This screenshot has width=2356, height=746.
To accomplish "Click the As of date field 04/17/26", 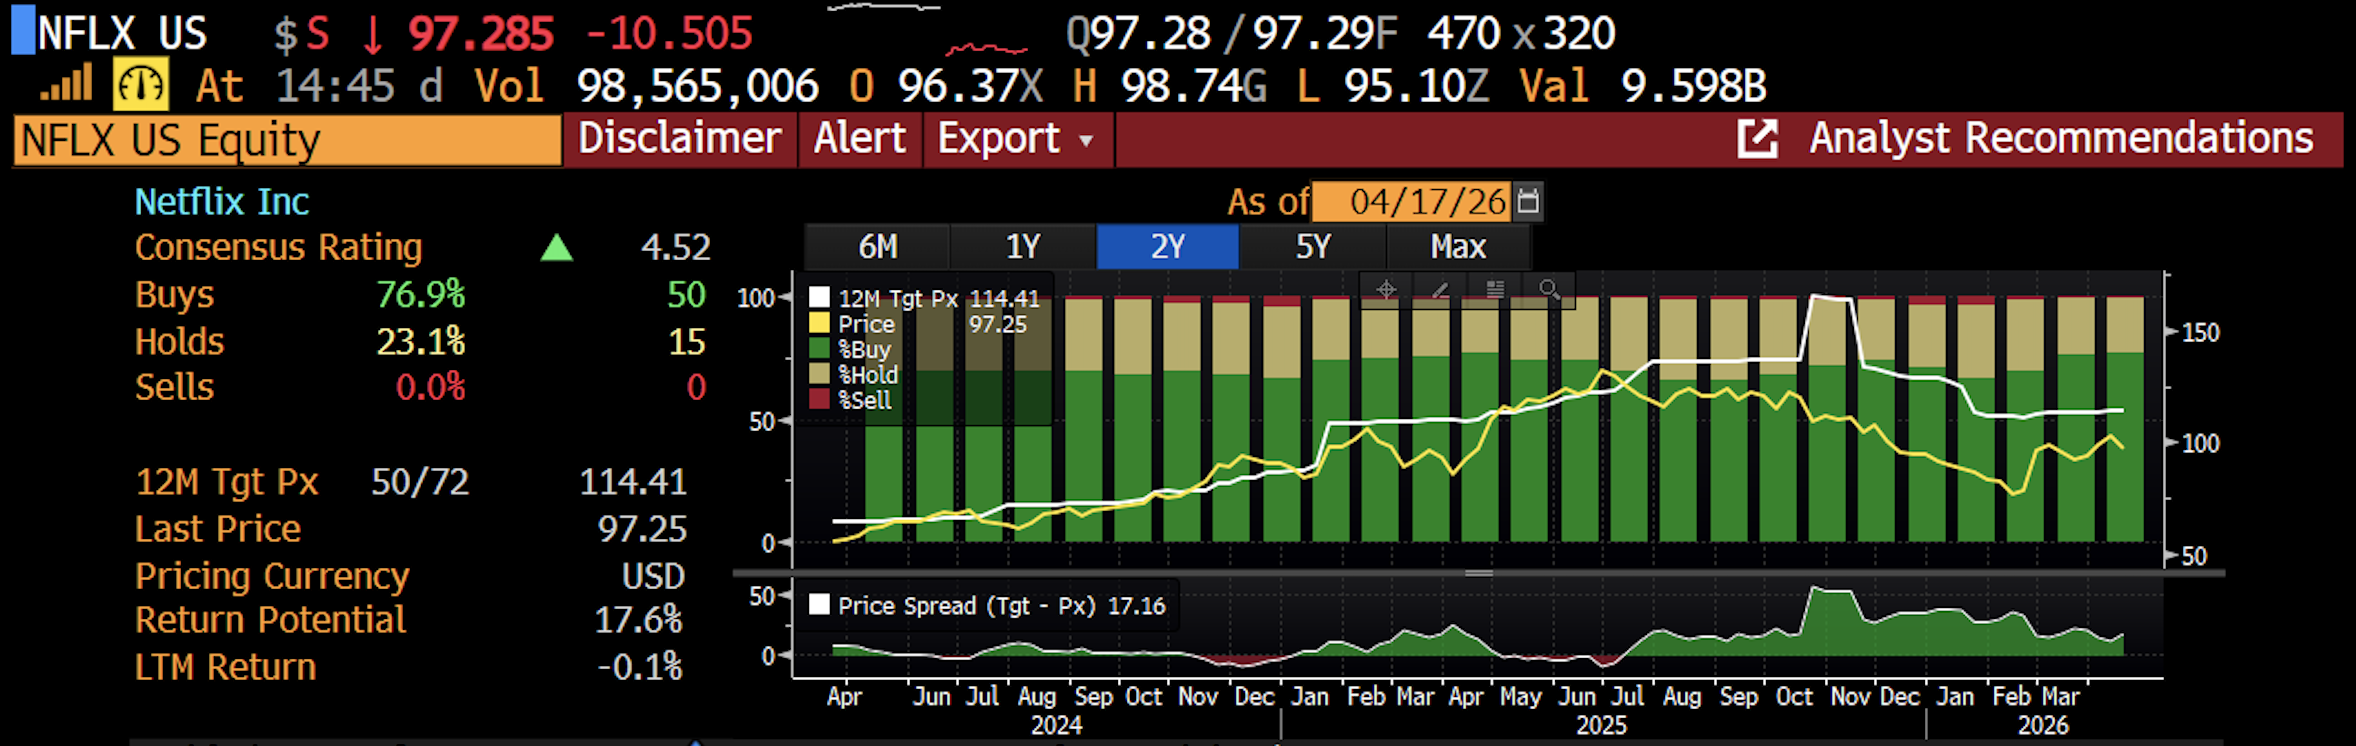I will click(1411, 201).
